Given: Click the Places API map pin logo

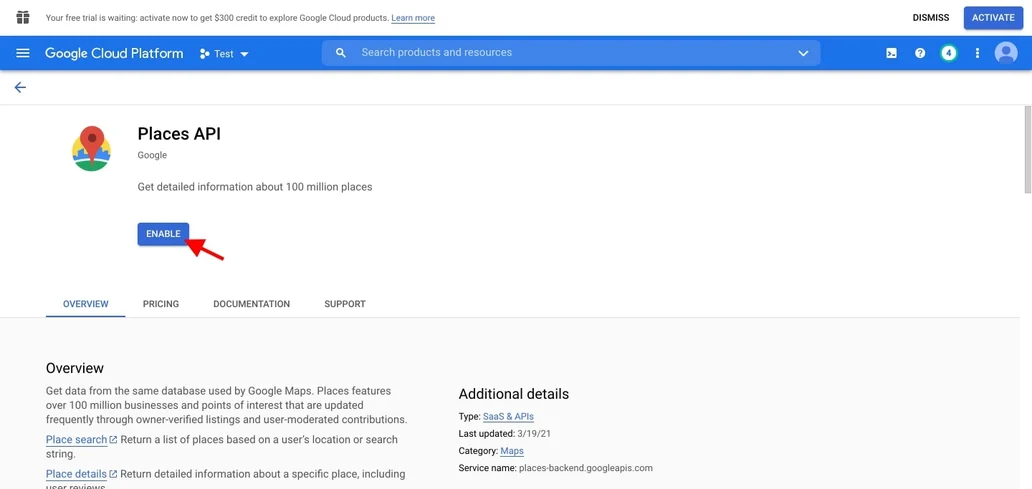Looking at the screenshot, I should [91, 149].
